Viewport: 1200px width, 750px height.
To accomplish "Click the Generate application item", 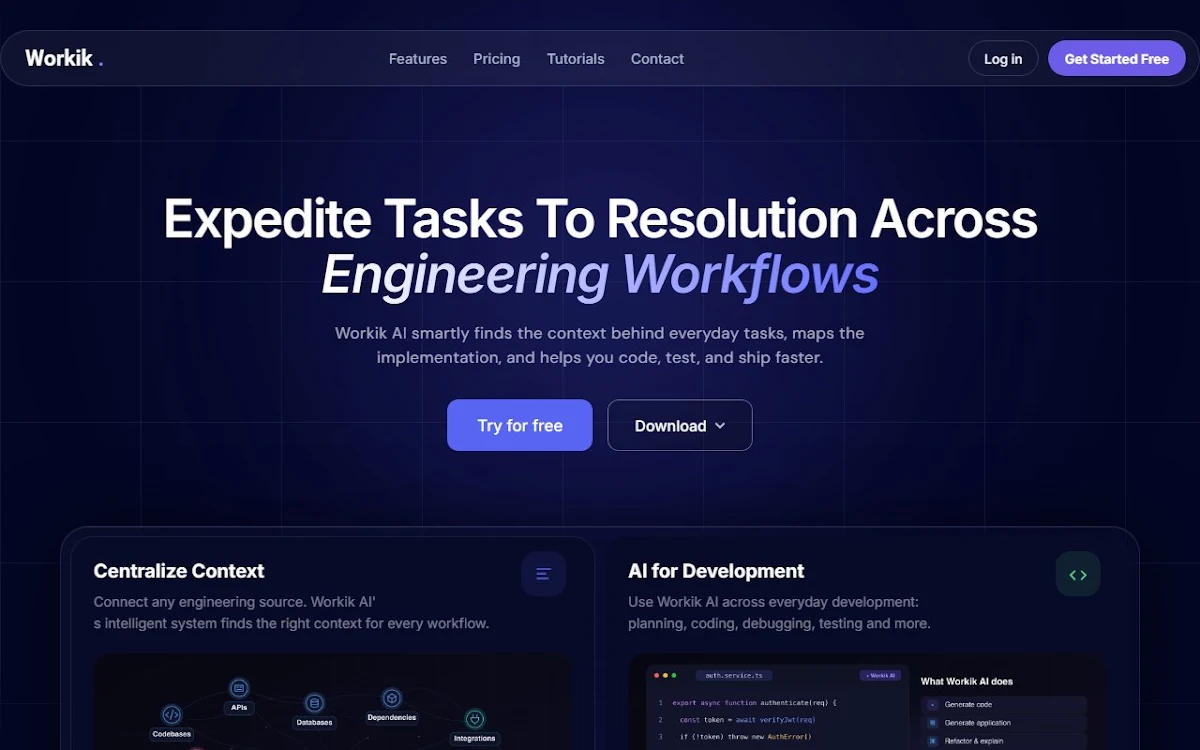I will coord(1003,723).
